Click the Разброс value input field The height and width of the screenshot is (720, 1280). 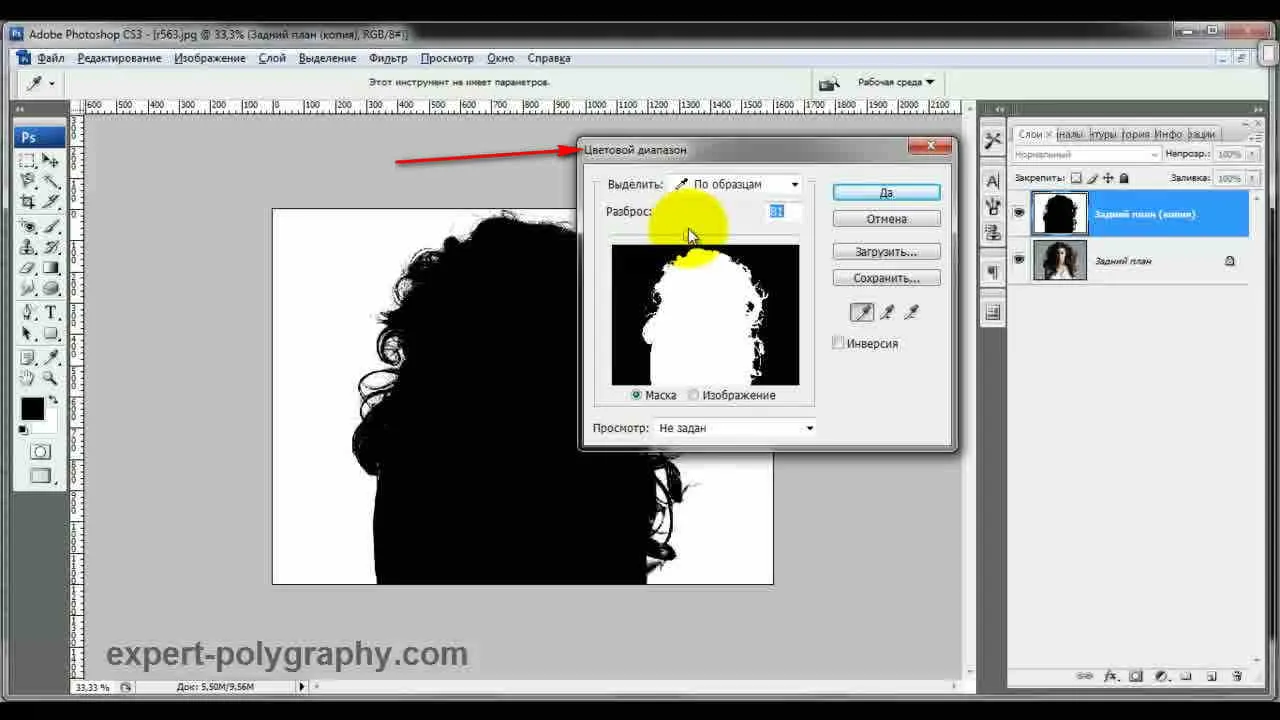pyautogui.click(x=783, y=212)
